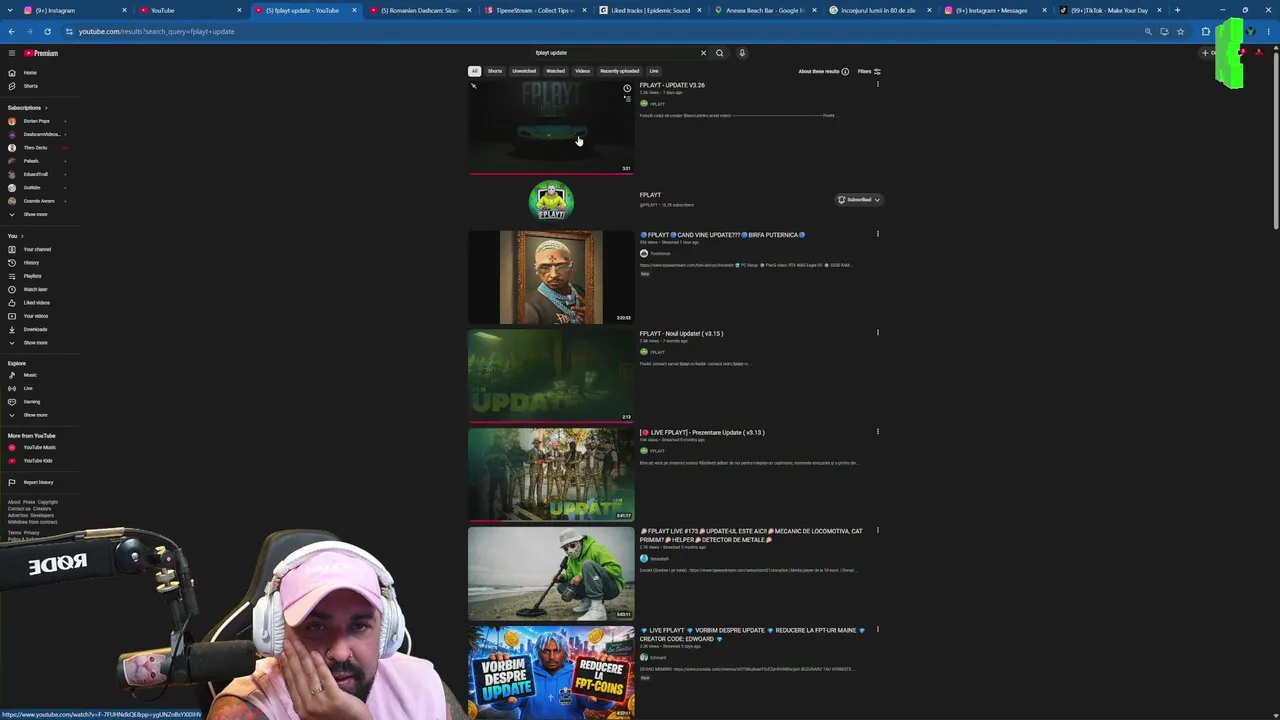Open Theo Zeciu subscription channel

(x=35, y=148)
